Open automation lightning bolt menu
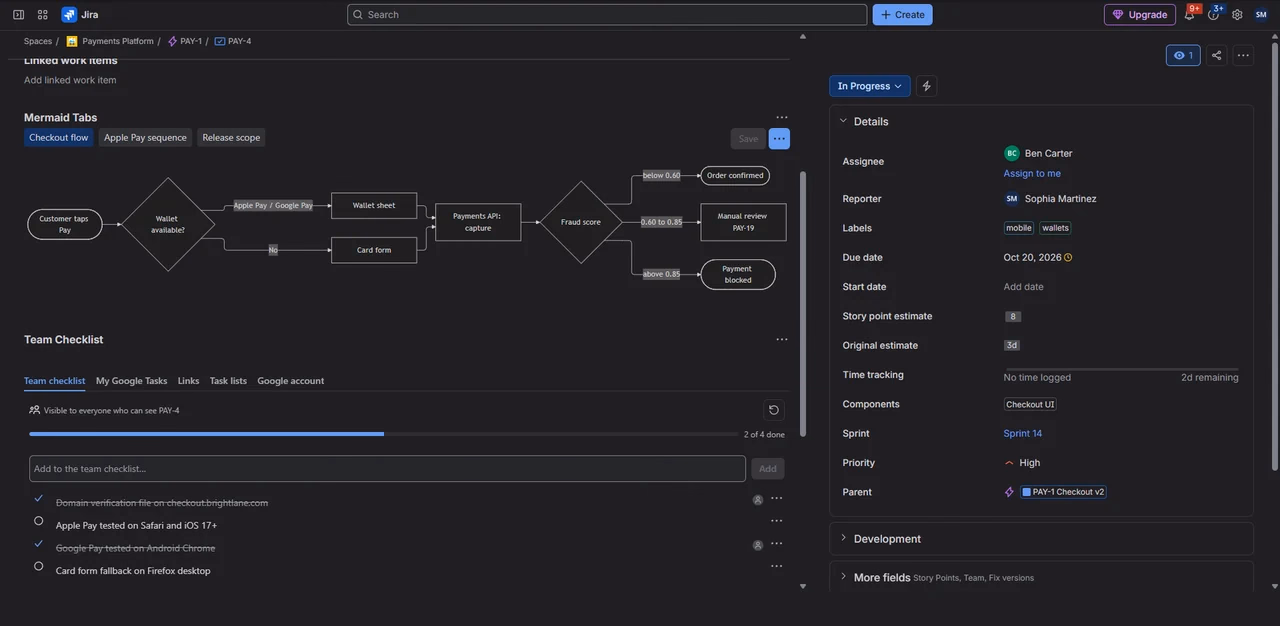Image resolution: width=1280 pixels, height=626 pixels. pyautogui.click(x=926, y=86)
